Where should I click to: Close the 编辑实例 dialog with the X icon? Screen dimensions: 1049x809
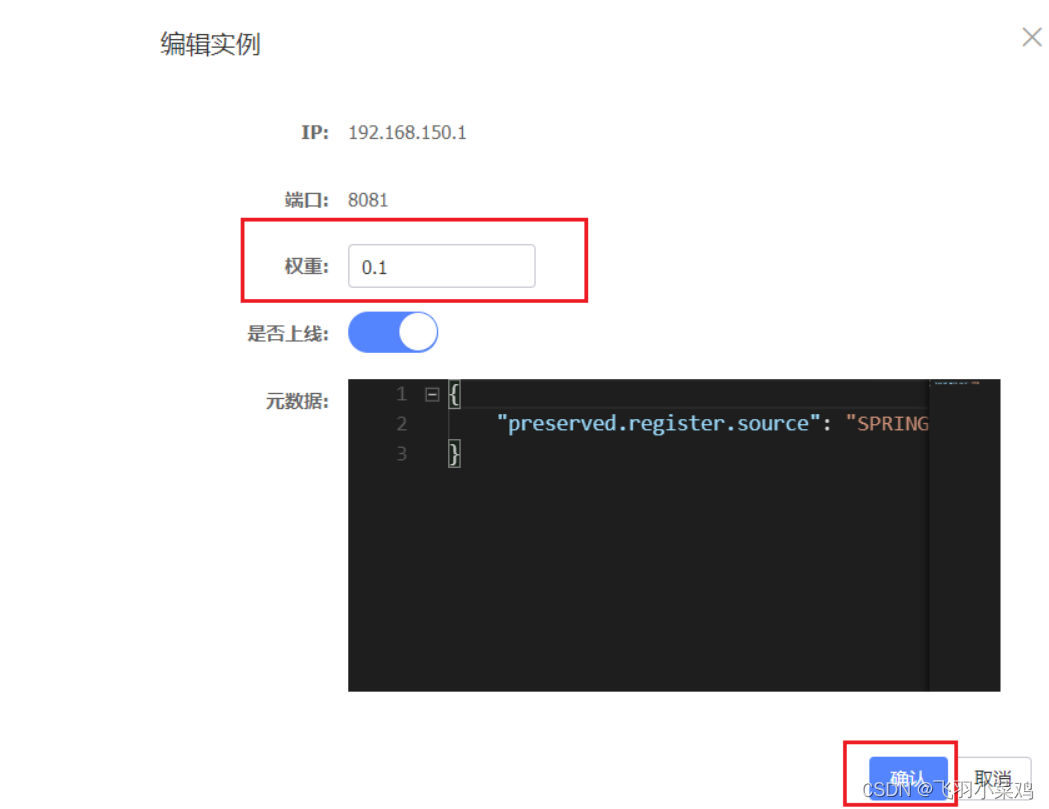click(x=1032, y=37)
